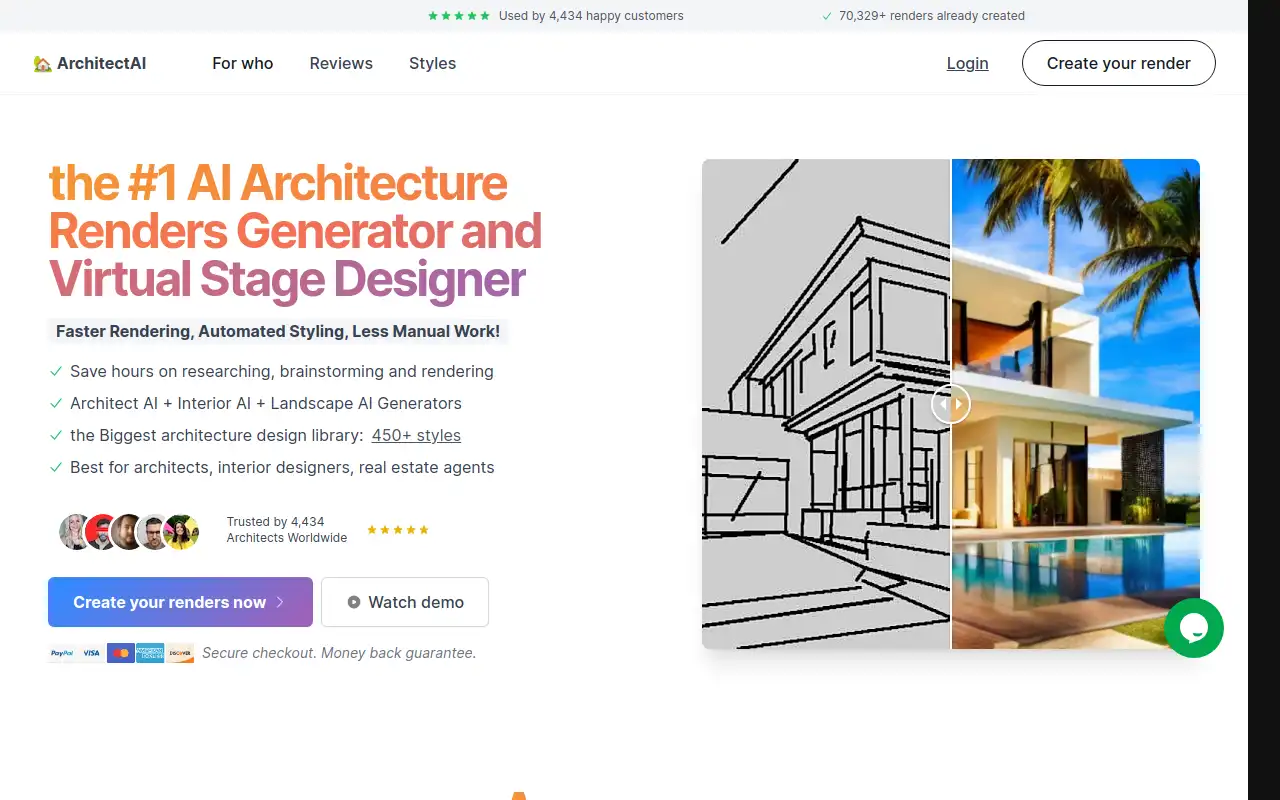Play the Watch demo video
1280x800 pixels.
click(405, 602)
